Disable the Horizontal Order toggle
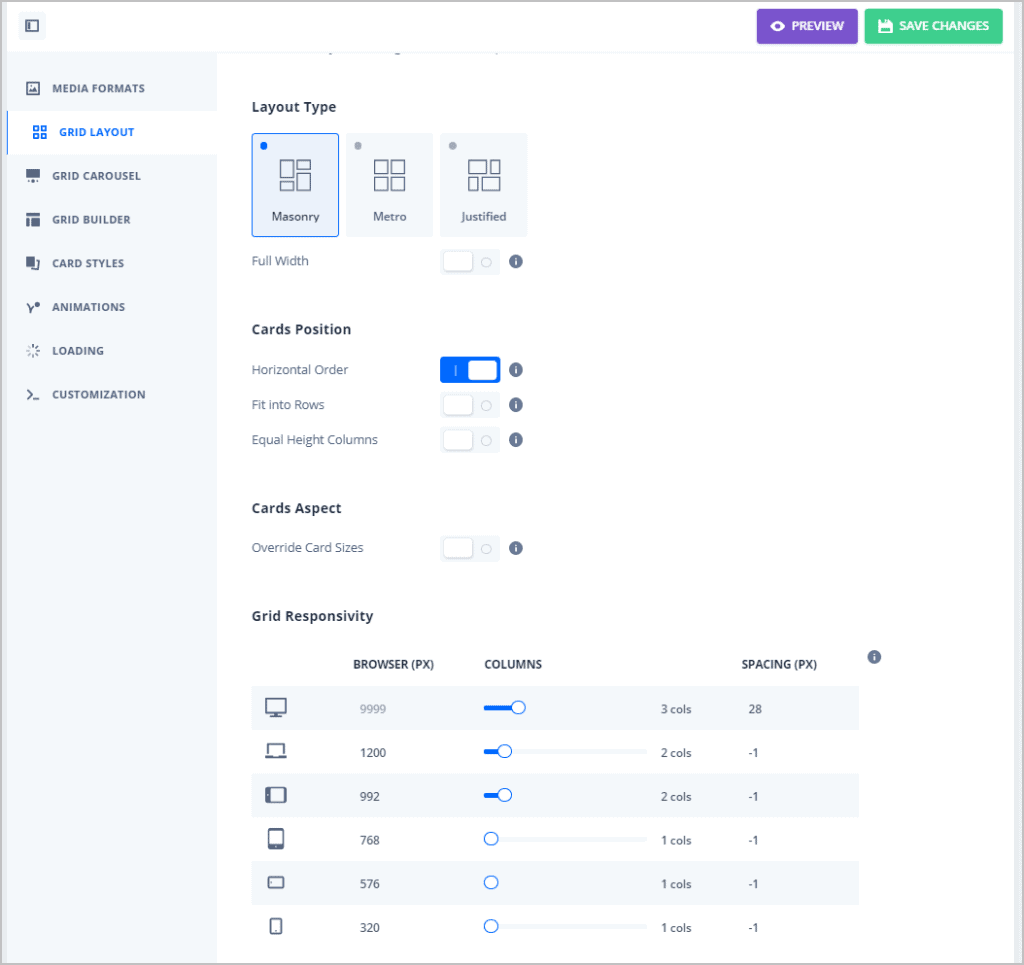 [x=470, y=369]
